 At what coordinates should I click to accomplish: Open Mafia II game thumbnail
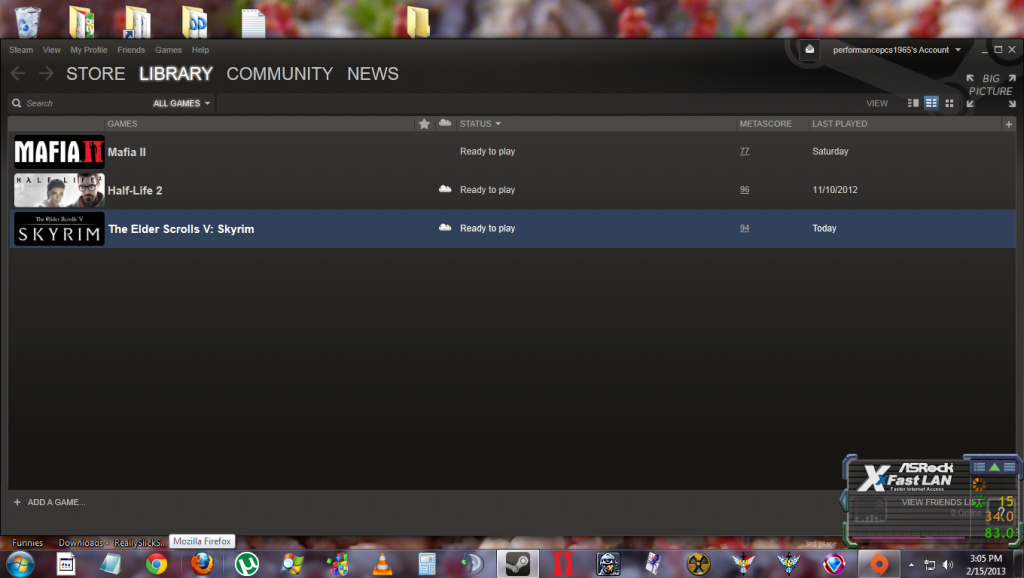[59, 152]
